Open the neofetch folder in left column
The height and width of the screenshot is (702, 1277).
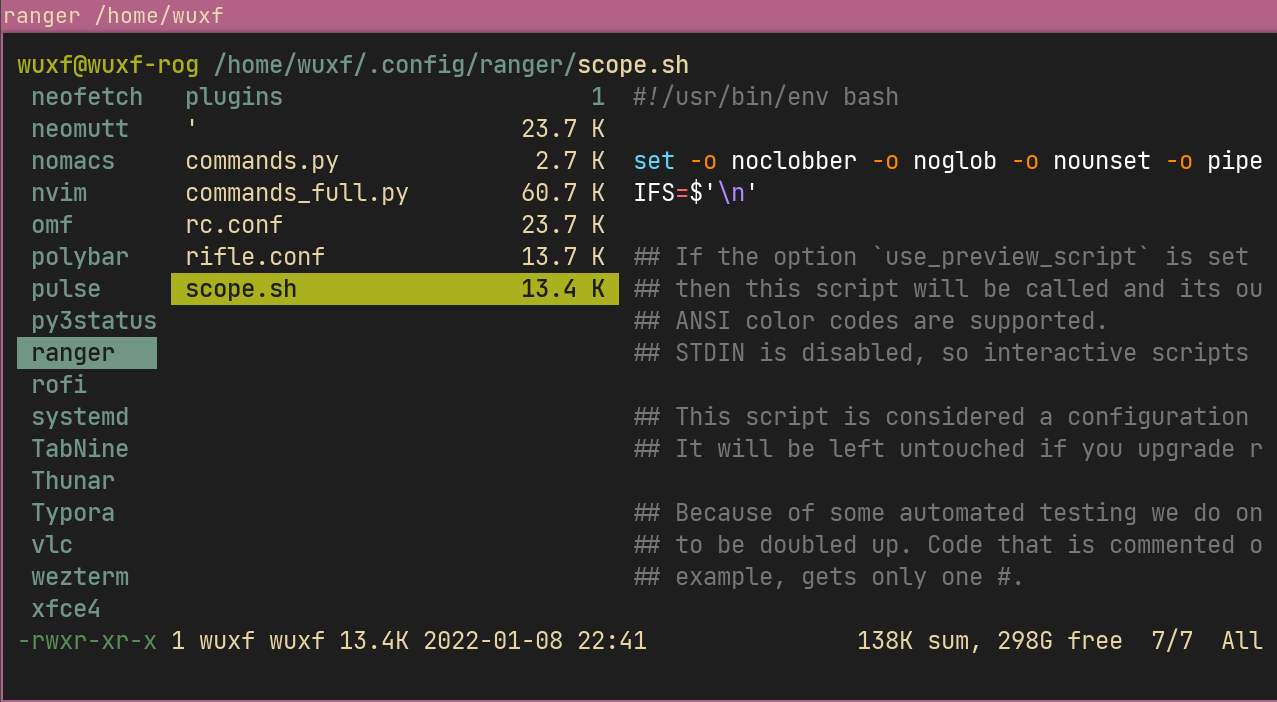pos(87,97)
